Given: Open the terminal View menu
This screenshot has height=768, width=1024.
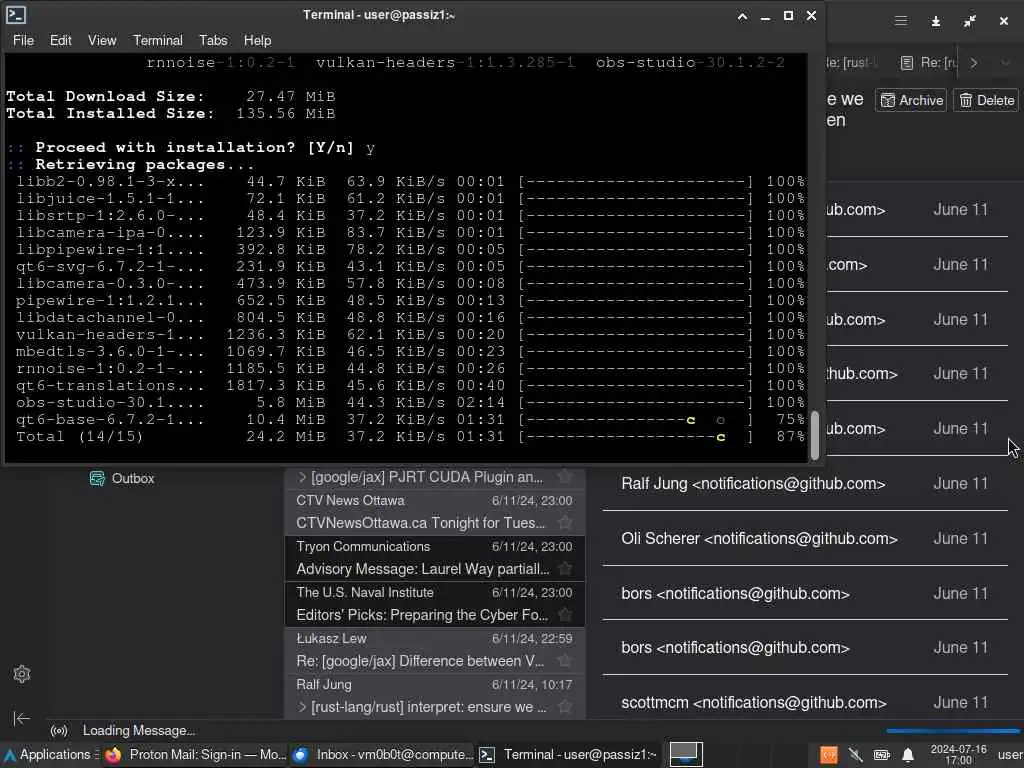Looking at the screenshot, I should [102, 40].
